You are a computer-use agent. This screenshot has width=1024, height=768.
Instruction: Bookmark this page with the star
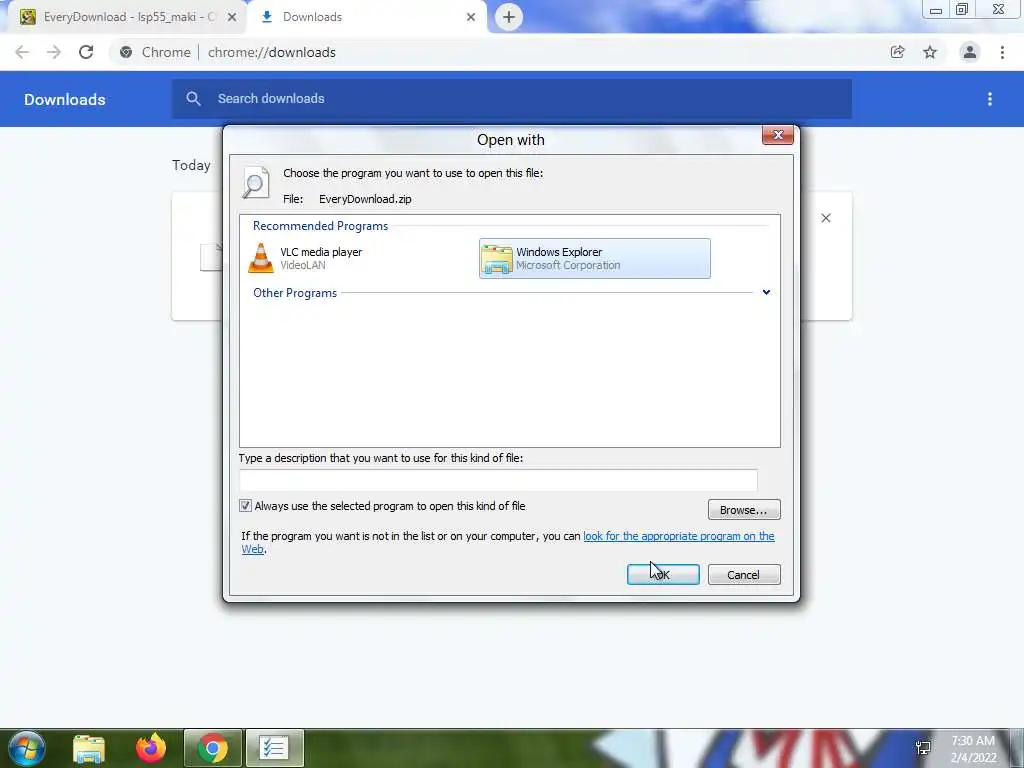[x=930, y=52]
